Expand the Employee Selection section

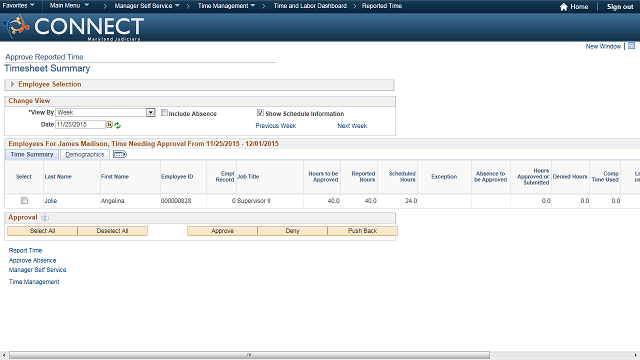[x=12, y=84]
